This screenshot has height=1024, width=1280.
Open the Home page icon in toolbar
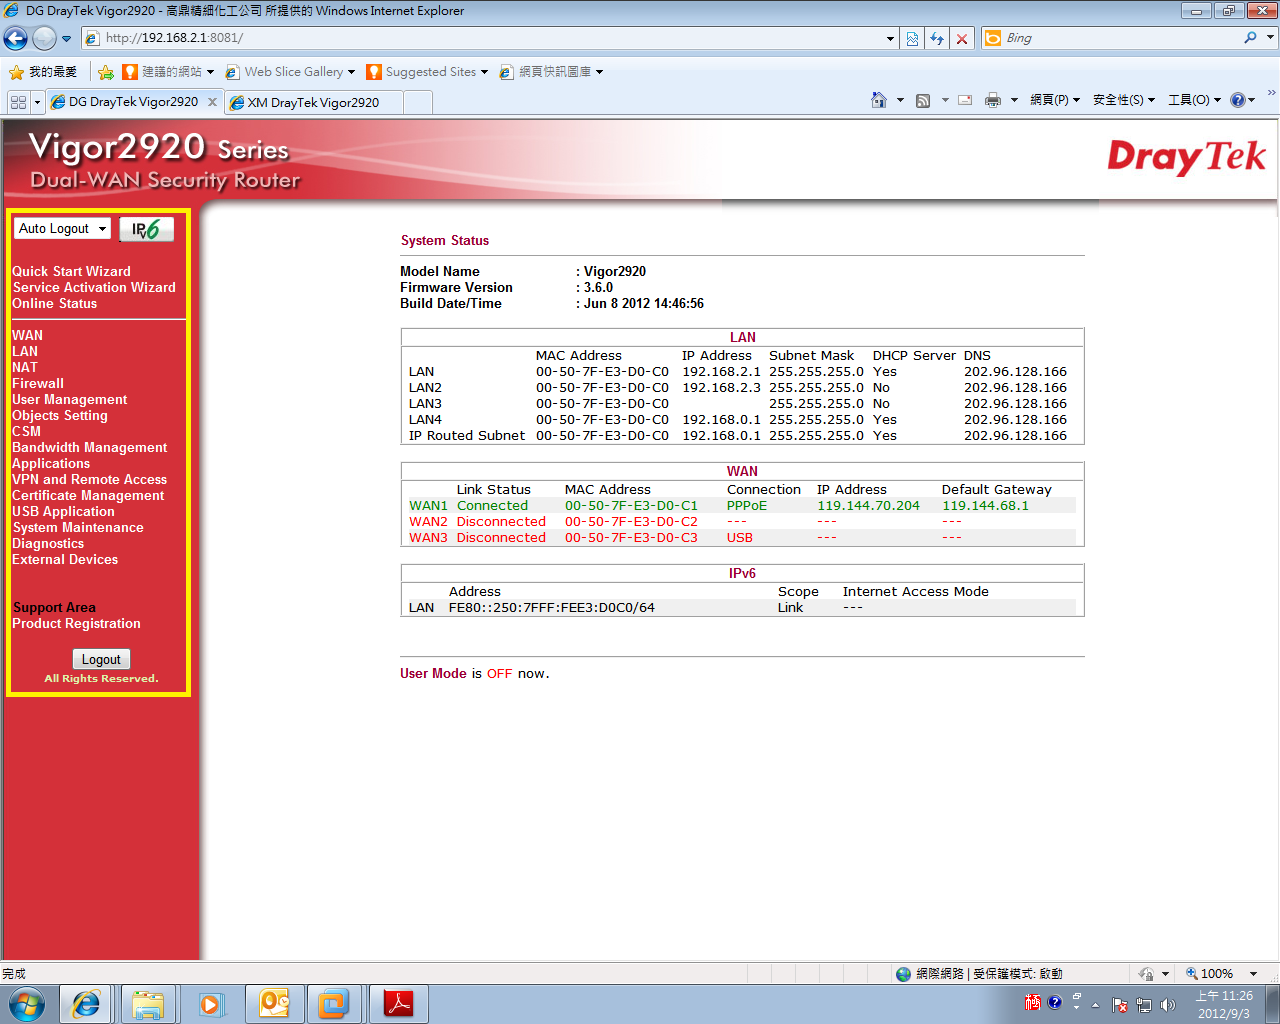pyautogui.click(x=879, y=100)
